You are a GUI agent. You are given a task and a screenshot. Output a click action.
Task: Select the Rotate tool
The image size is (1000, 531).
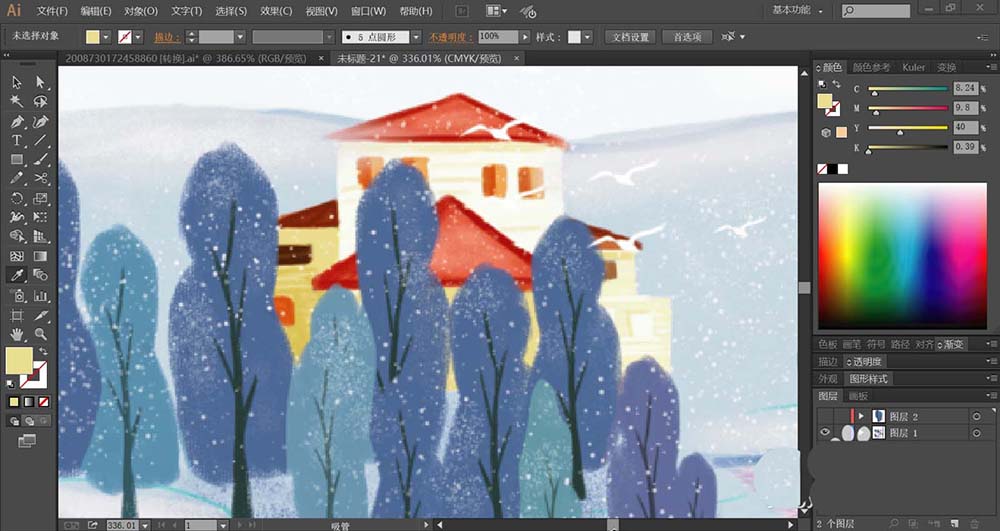pos(17,198)
